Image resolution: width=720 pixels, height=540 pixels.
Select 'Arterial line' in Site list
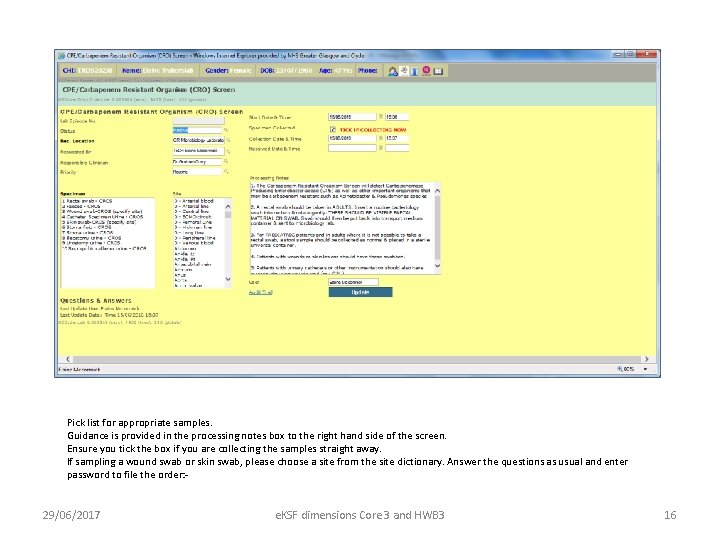tap(192, 206)
